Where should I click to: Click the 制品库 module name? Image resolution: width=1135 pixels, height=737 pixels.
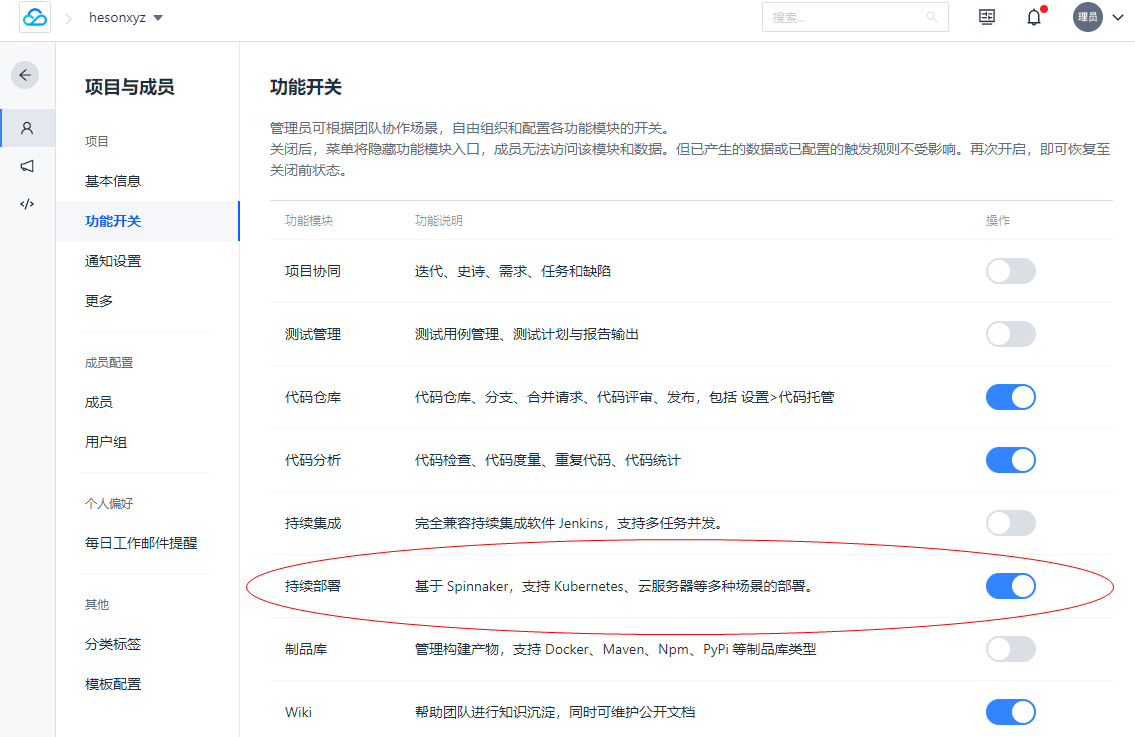[306, 649]
